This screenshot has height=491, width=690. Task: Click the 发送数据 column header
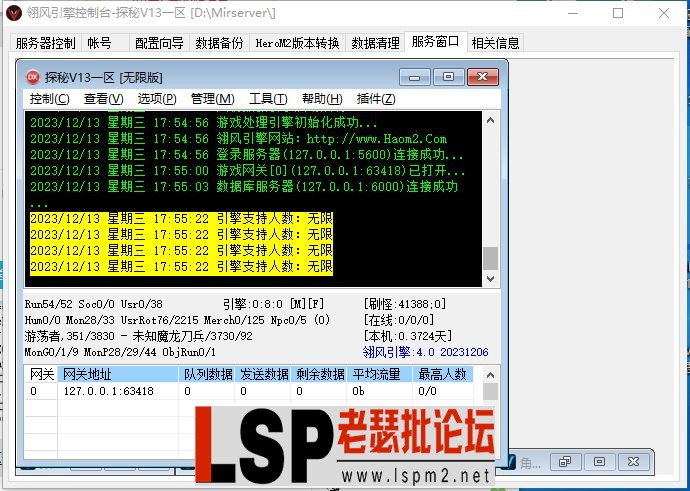tap(263, 374)
